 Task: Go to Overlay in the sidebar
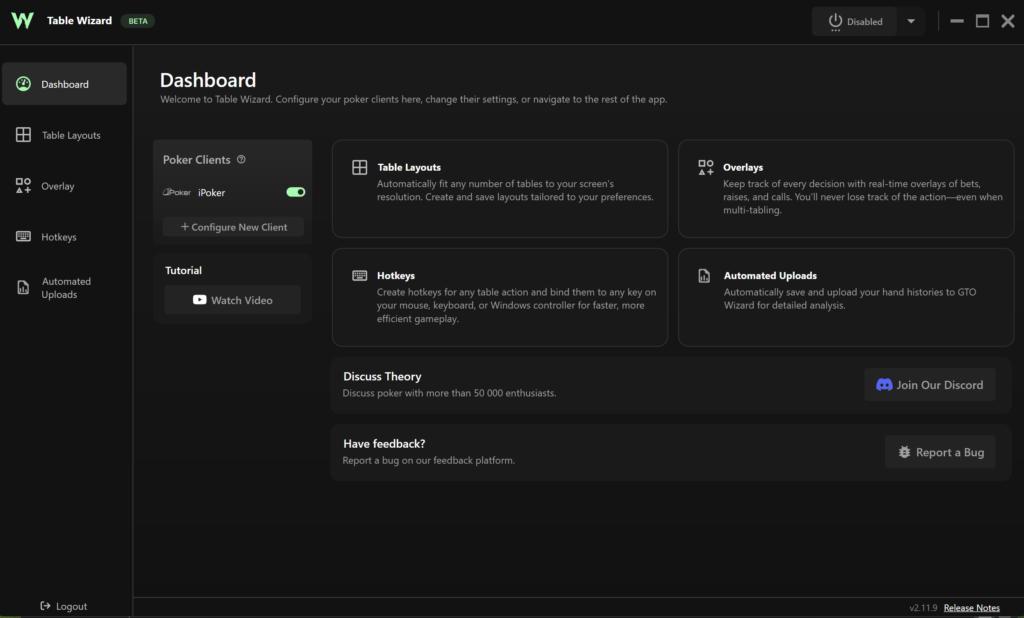(x=64, y=186)
